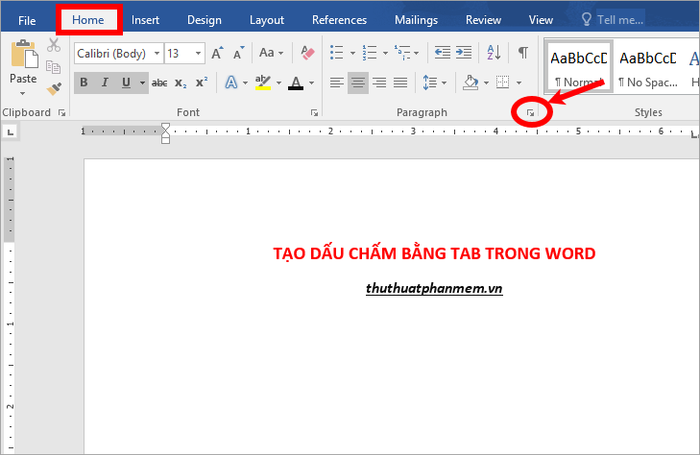Click the Justify alignment icon
The width and height of the screenshot is (700, 455).
click(x=400, y=83)
